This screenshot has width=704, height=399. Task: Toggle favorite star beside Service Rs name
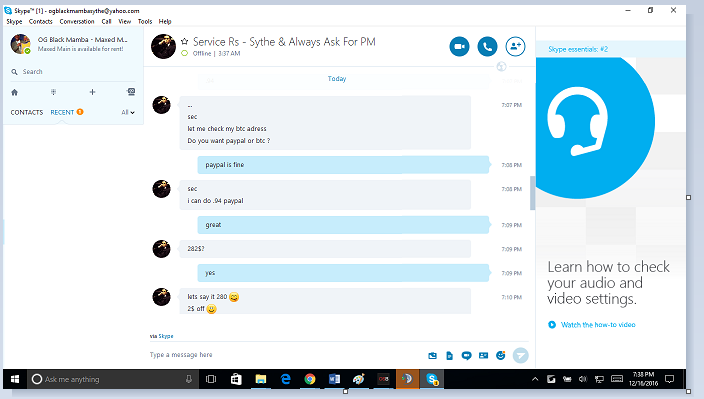(x=185, y=42)
